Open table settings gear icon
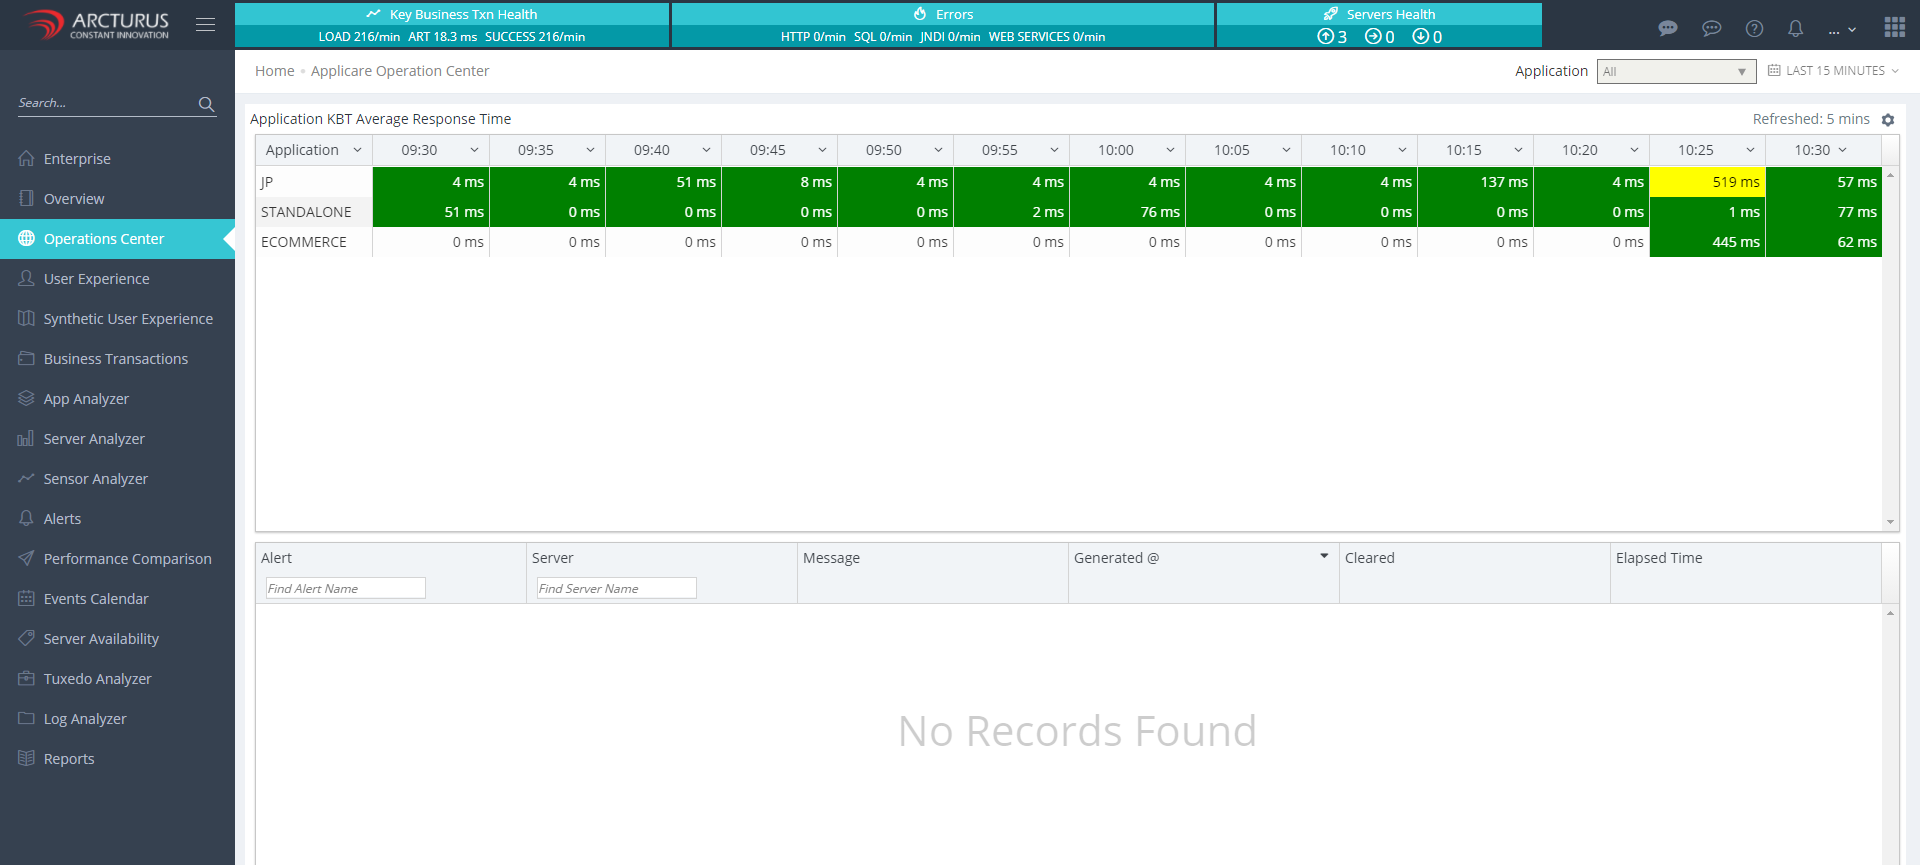The width and height of the screenshot is (1920, 865). 1888,120
